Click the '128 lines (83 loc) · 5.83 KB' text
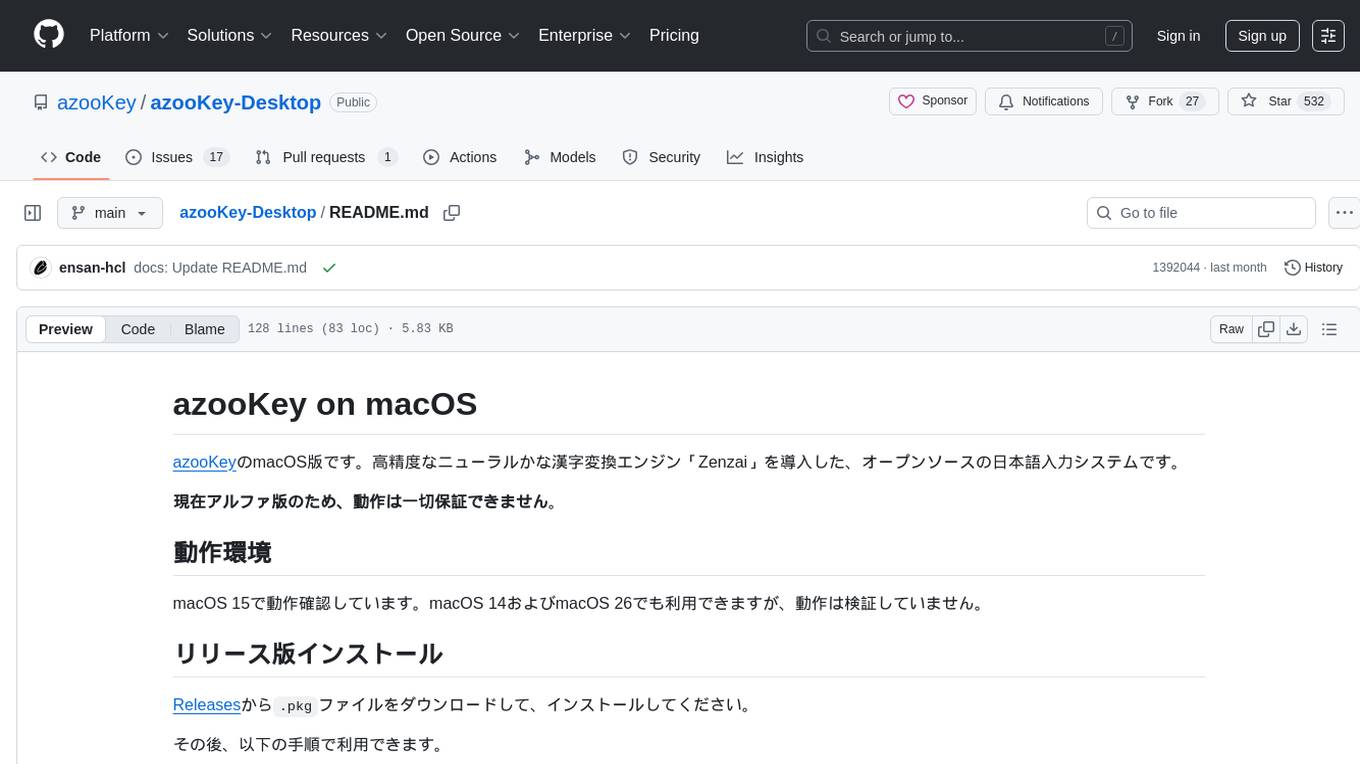1360x764 pixels. (x=350, y=329)
